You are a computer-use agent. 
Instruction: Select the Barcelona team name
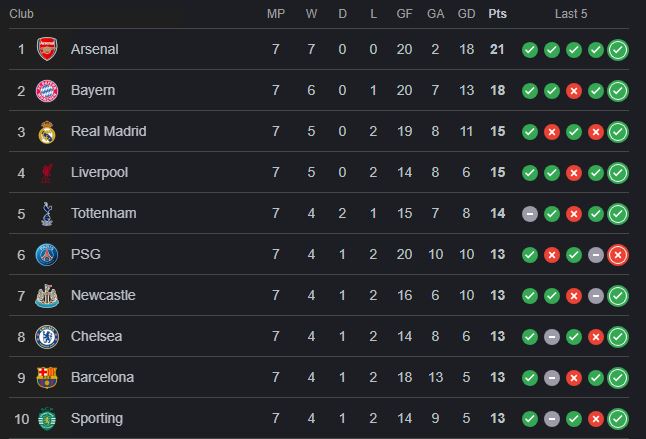click(x=102, y=377)
